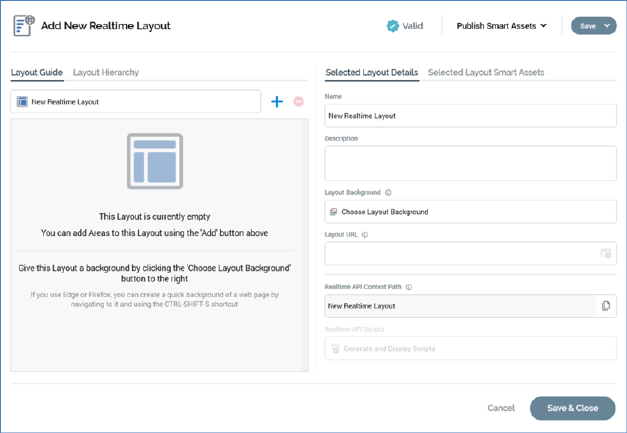Screen dimensions: 627x433
Task: Click the CTRL-SHIFT-S shortcut hint text
Action: (154, 299)
